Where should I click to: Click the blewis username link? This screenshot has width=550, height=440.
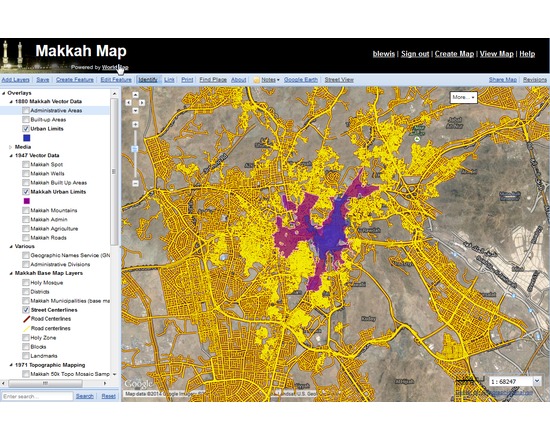pyautogui.click(x=384, y=54)
